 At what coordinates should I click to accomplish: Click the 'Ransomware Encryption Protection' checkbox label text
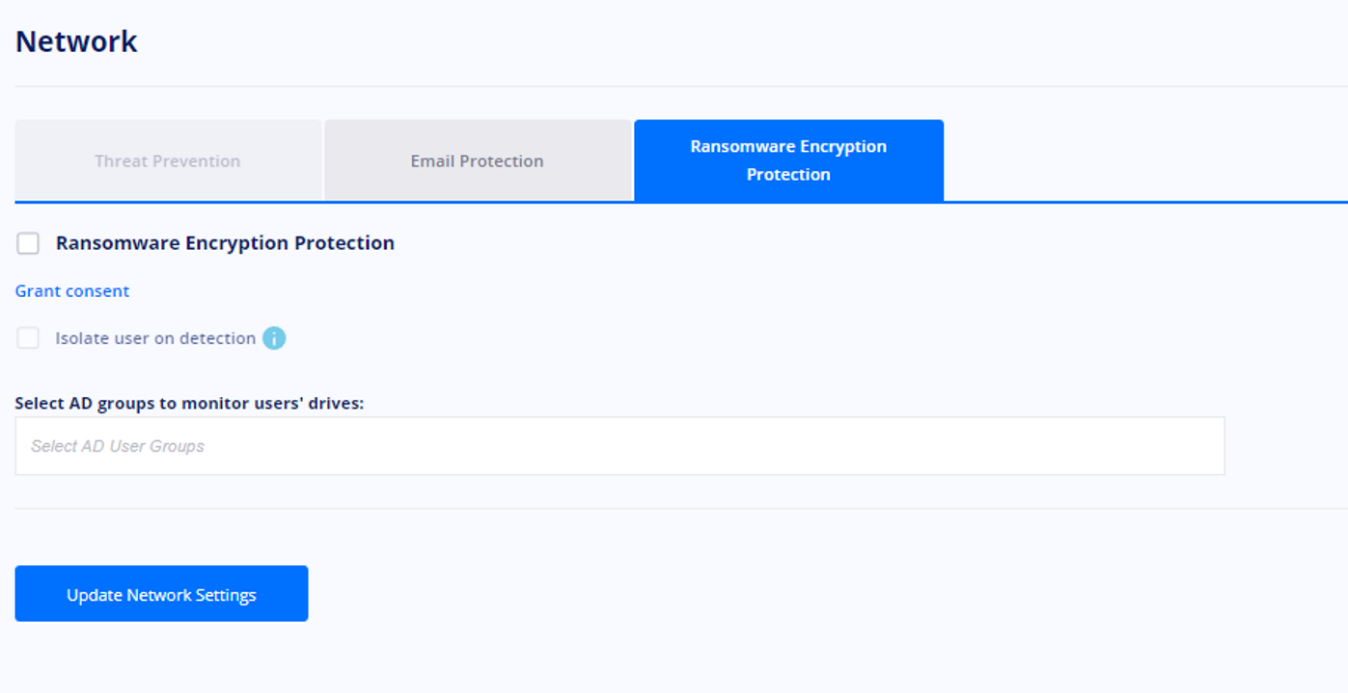pos(225,243)
